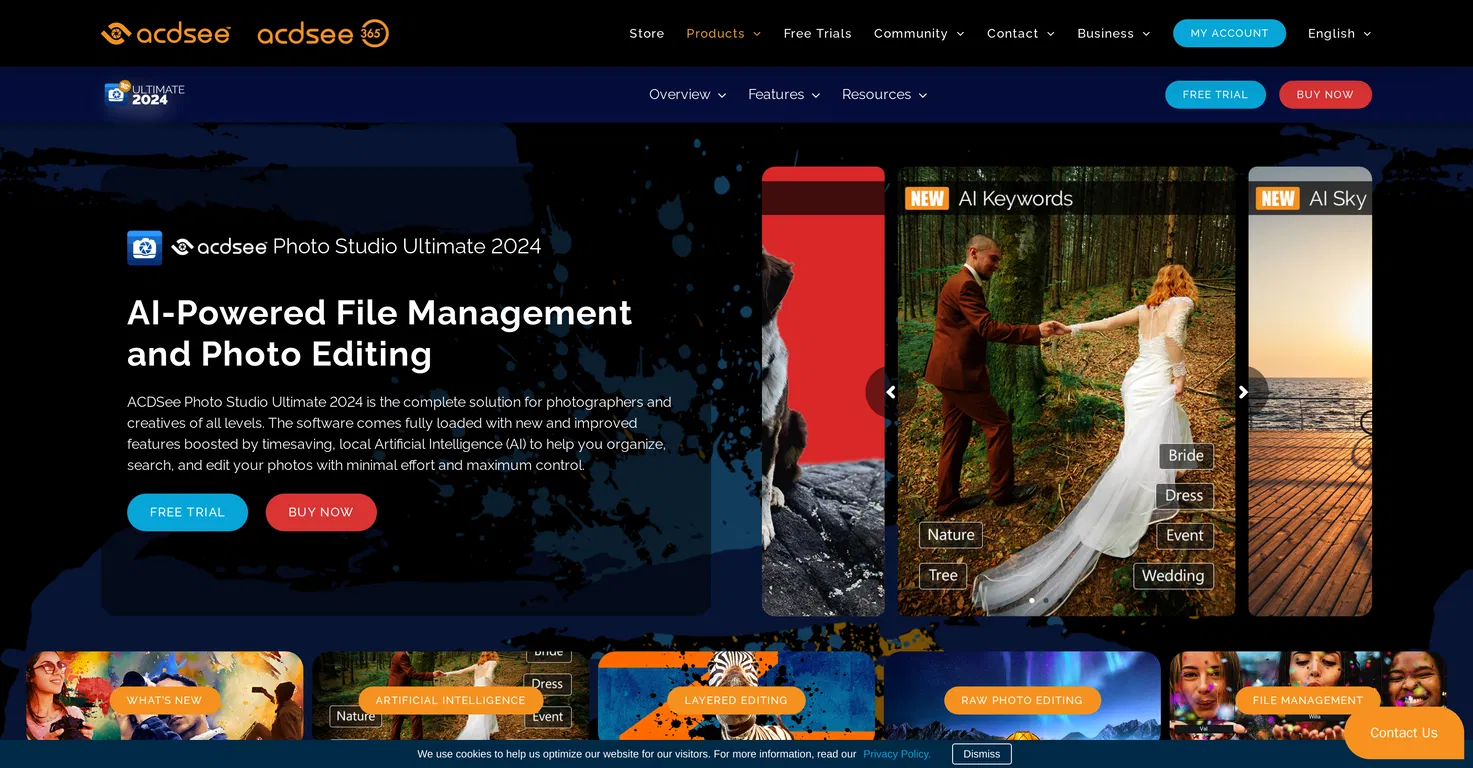This screenshot has width=1473, height=768.
Task: Click the AI Sky slide on right
Action: coord(1310,391)
